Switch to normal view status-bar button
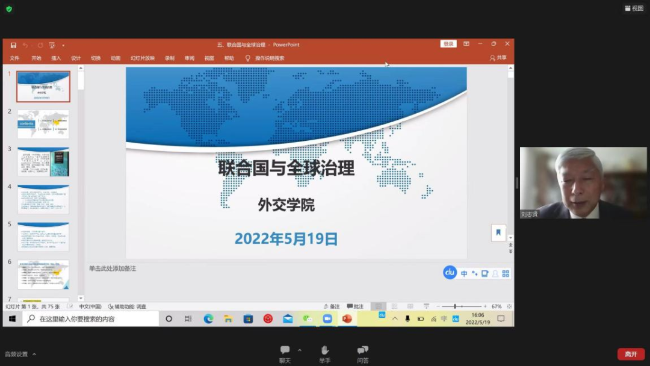The image size is (650, 366). point(378,306)
